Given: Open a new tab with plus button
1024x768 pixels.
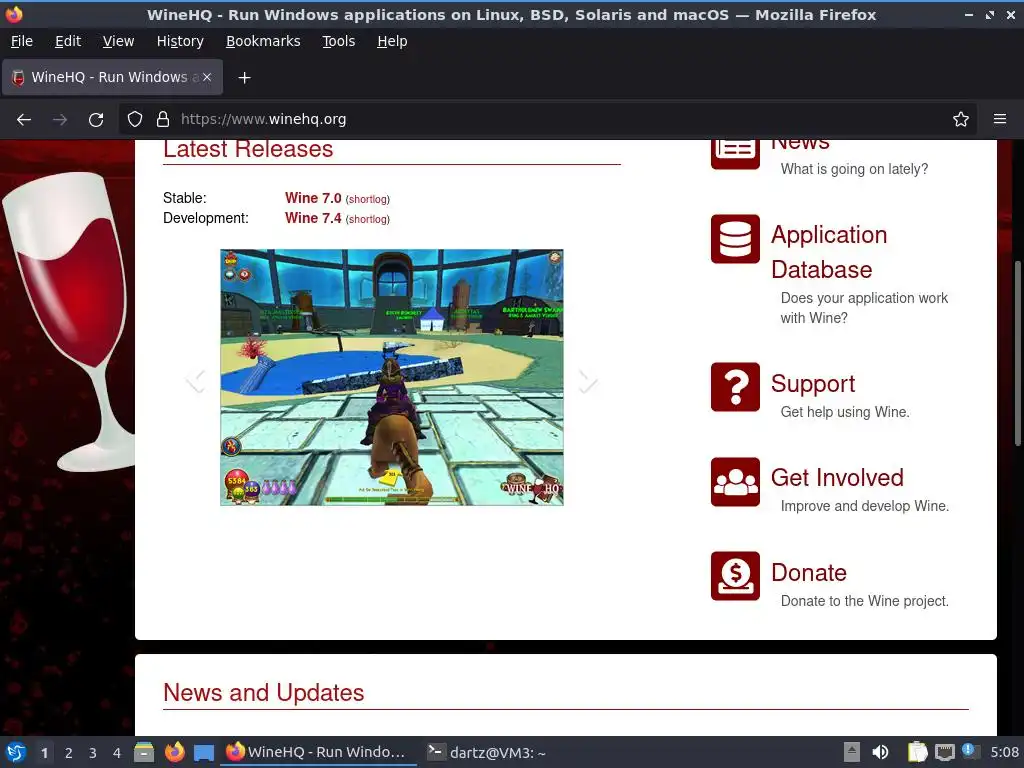Looking at the screenshot, I should tap(244, 78).
